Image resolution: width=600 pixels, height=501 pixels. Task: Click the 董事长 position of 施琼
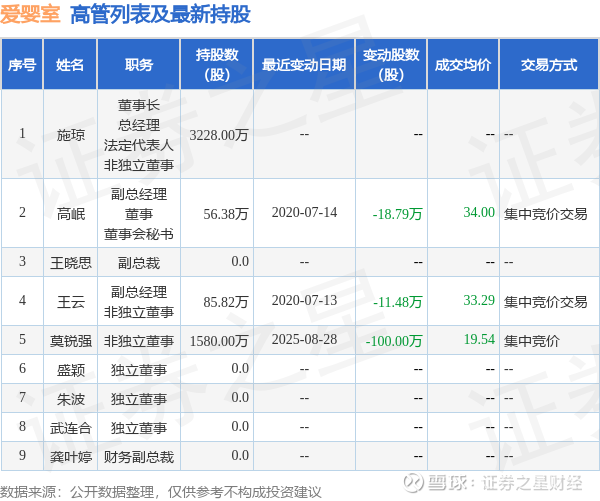(139, 105)
